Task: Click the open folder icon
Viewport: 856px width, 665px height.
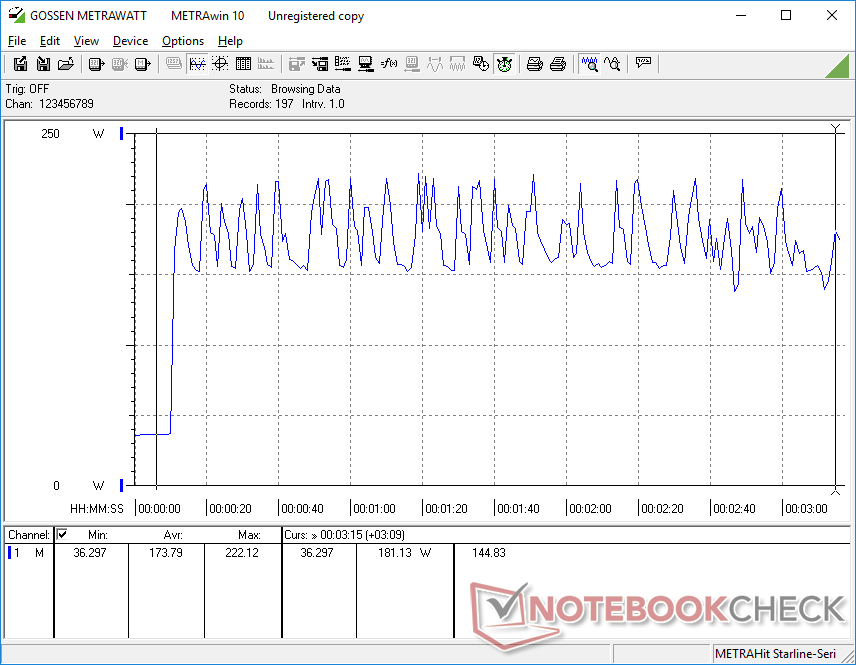Action: 66,64
